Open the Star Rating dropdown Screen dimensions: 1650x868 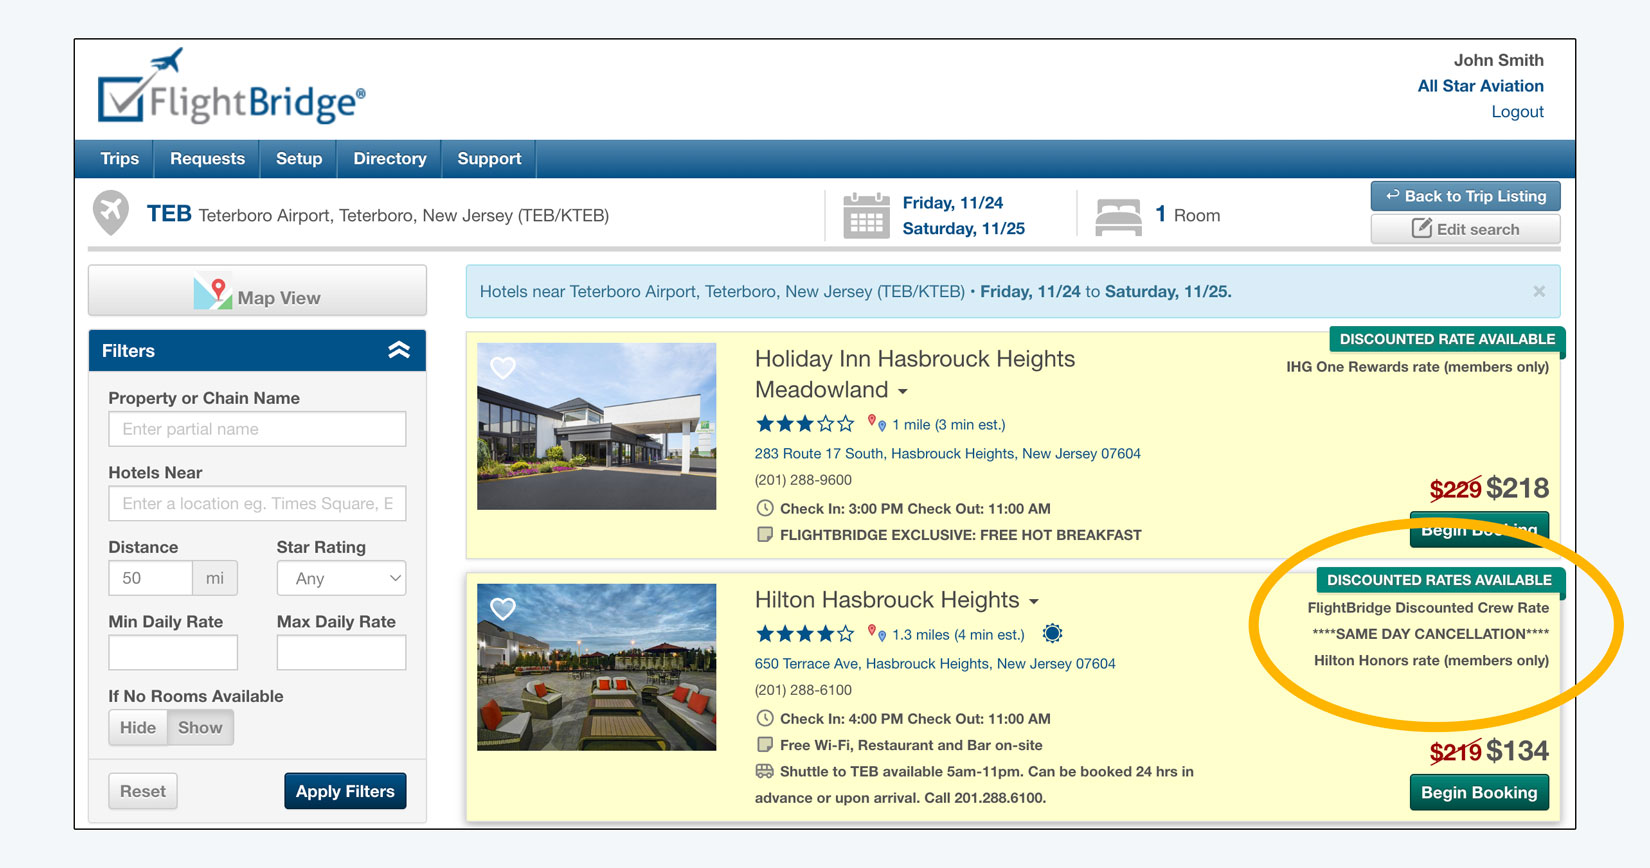[x=341, y=578]
